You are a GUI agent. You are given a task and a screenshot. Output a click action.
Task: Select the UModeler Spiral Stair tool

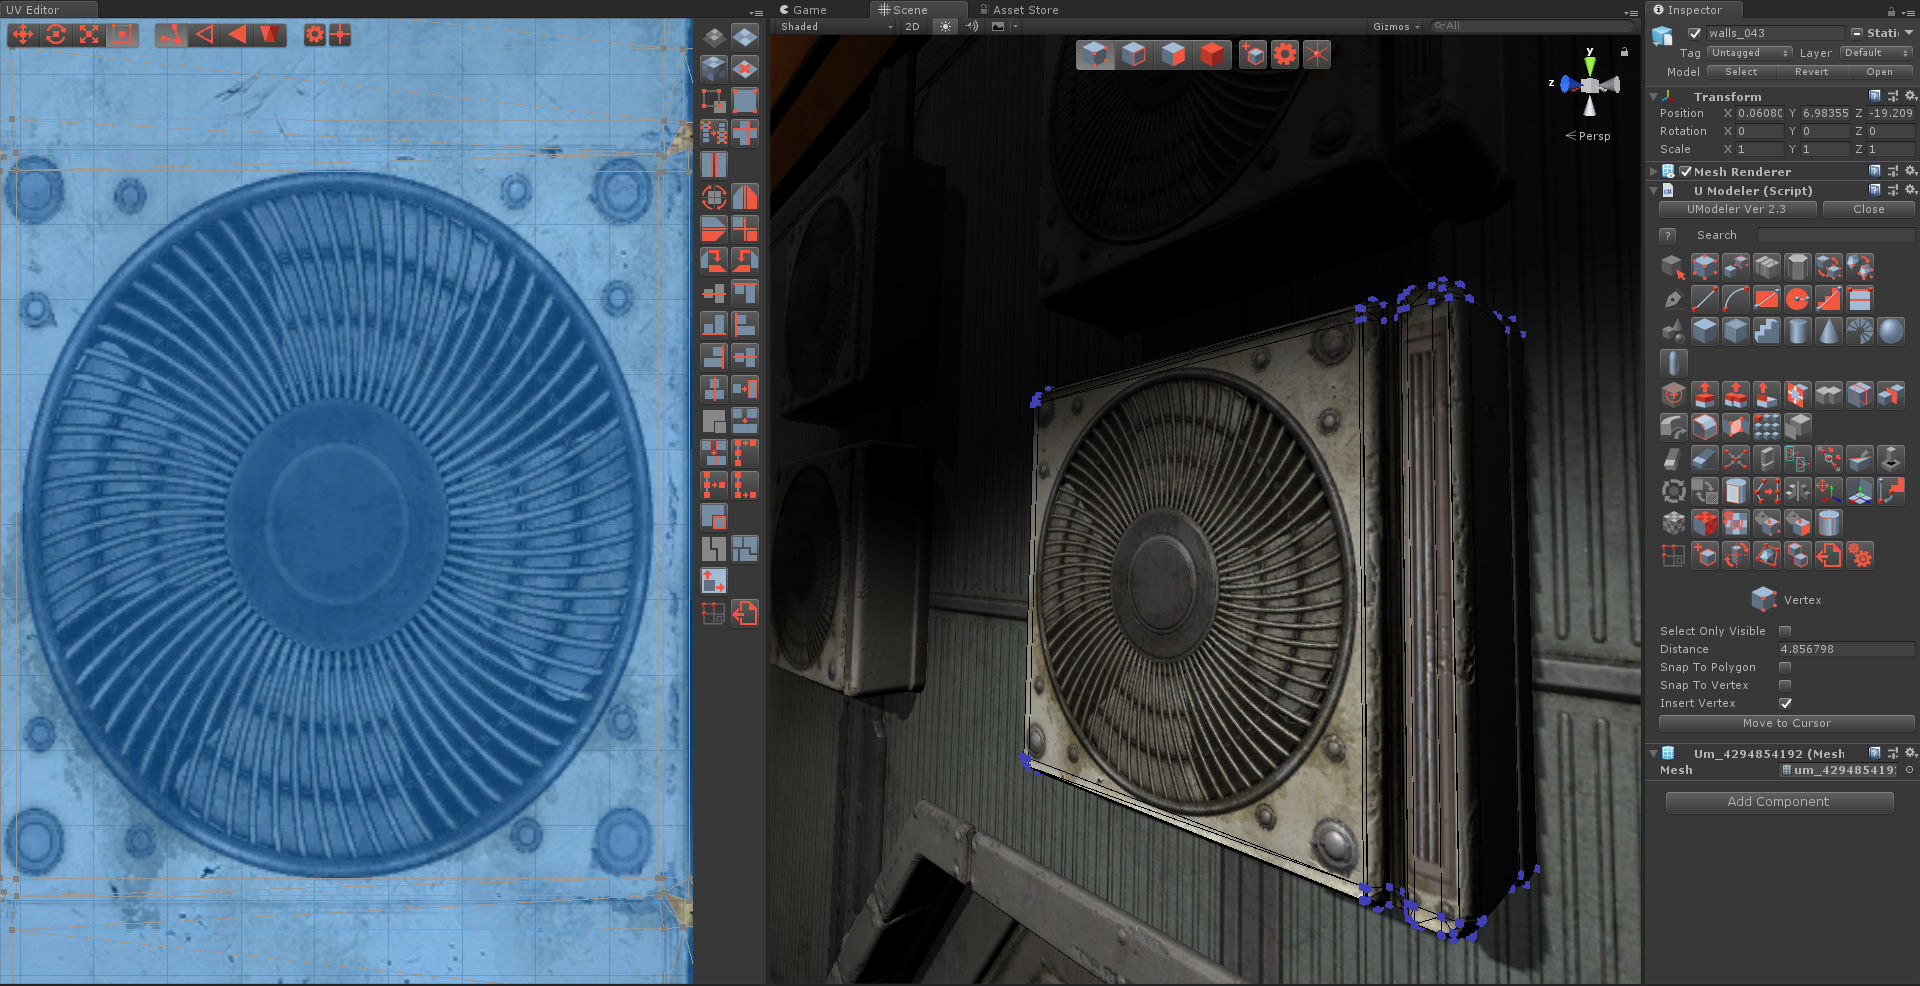pyautogui.click(x=1860, y=330)
